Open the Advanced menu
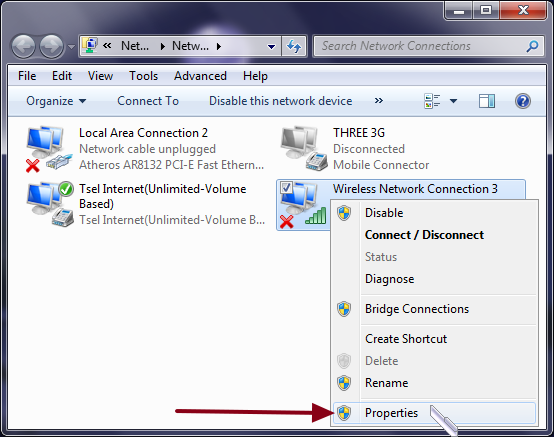554x437 pixels. 200,76
